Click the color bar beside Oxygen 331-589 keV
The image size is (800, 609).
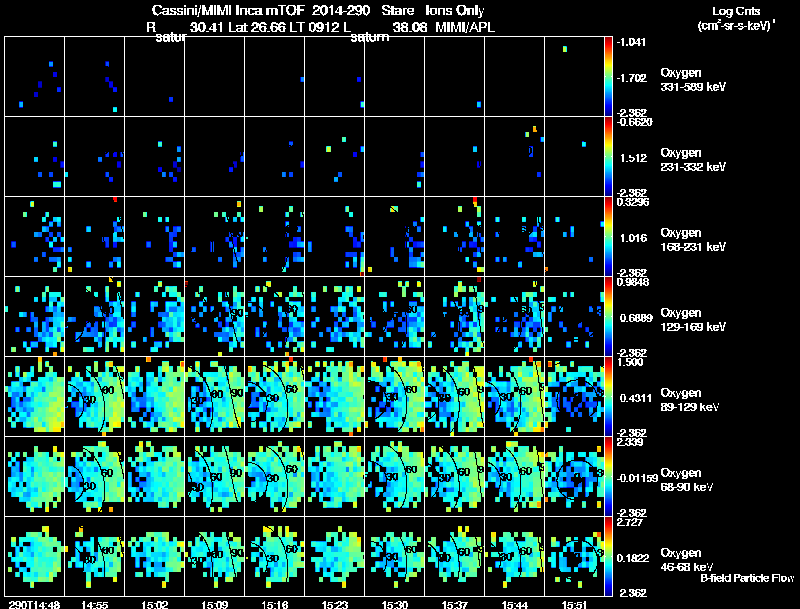pyautogui.click(x=608, y=77)
